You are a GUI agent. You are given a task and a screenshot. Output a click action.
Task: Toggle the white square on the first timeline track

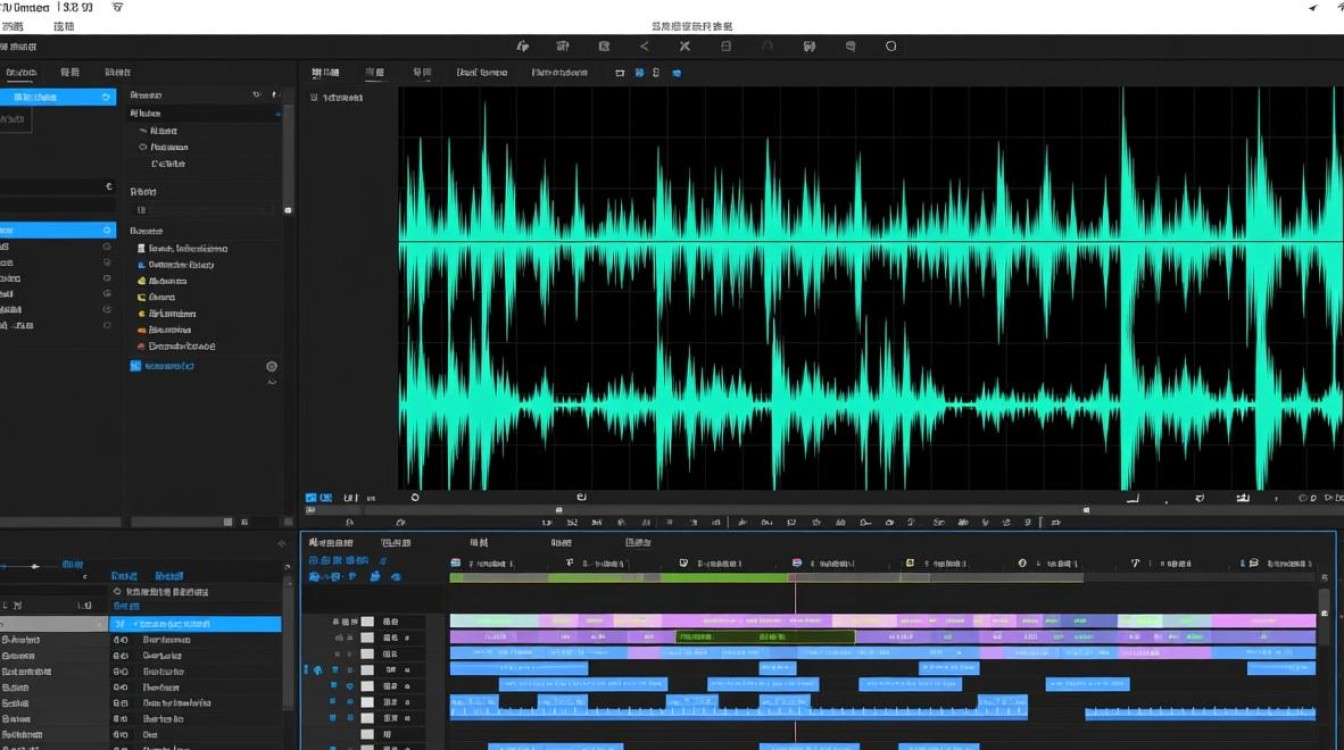click(367, 622)
